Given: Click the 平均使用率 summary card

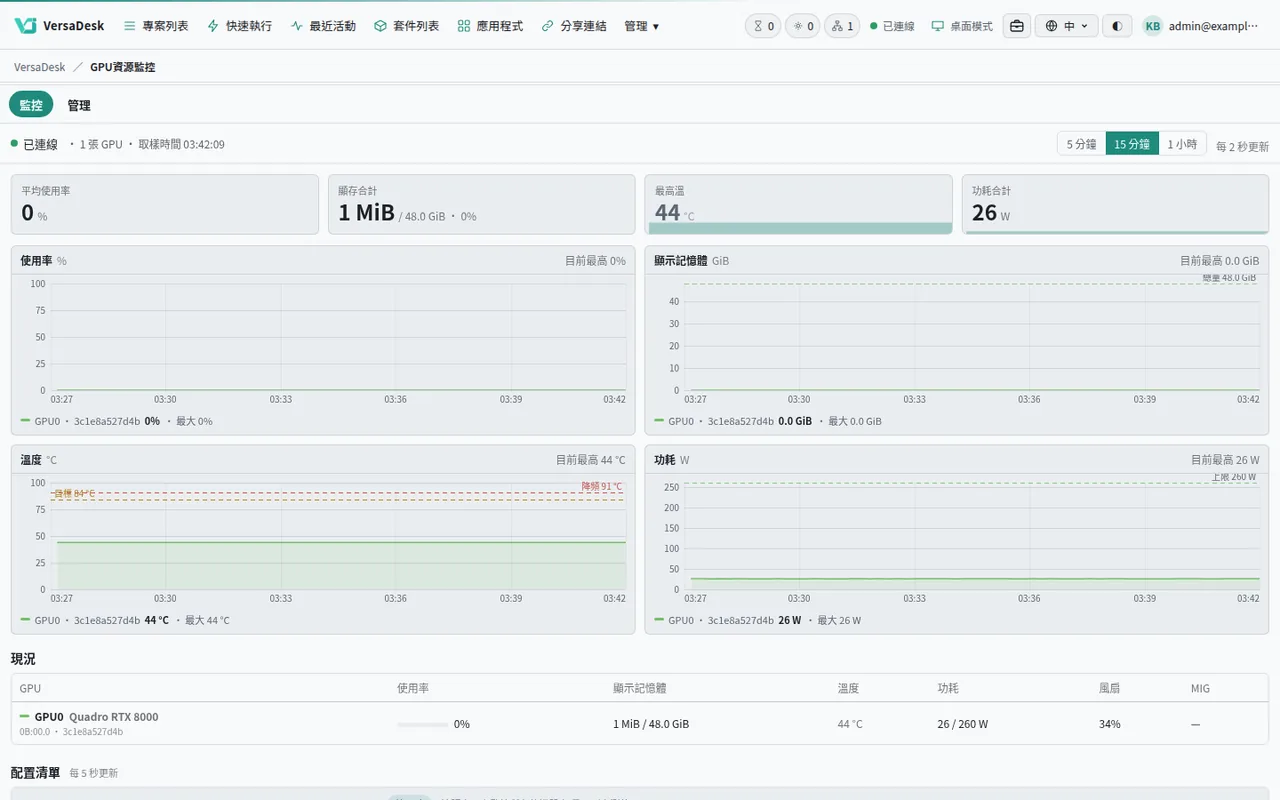Looking at the screenshot, I should 165,205.
